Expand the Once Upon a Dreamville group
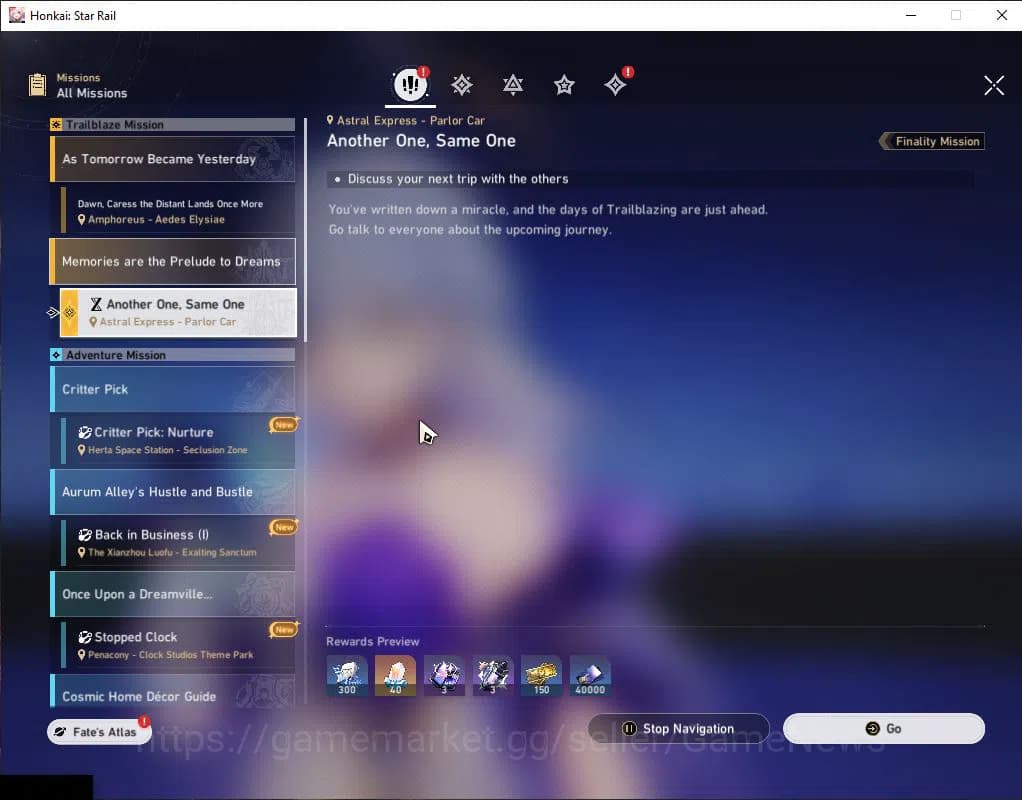Image resolution: width=1022 pixels, height=800 pixels. pos(173,594)
